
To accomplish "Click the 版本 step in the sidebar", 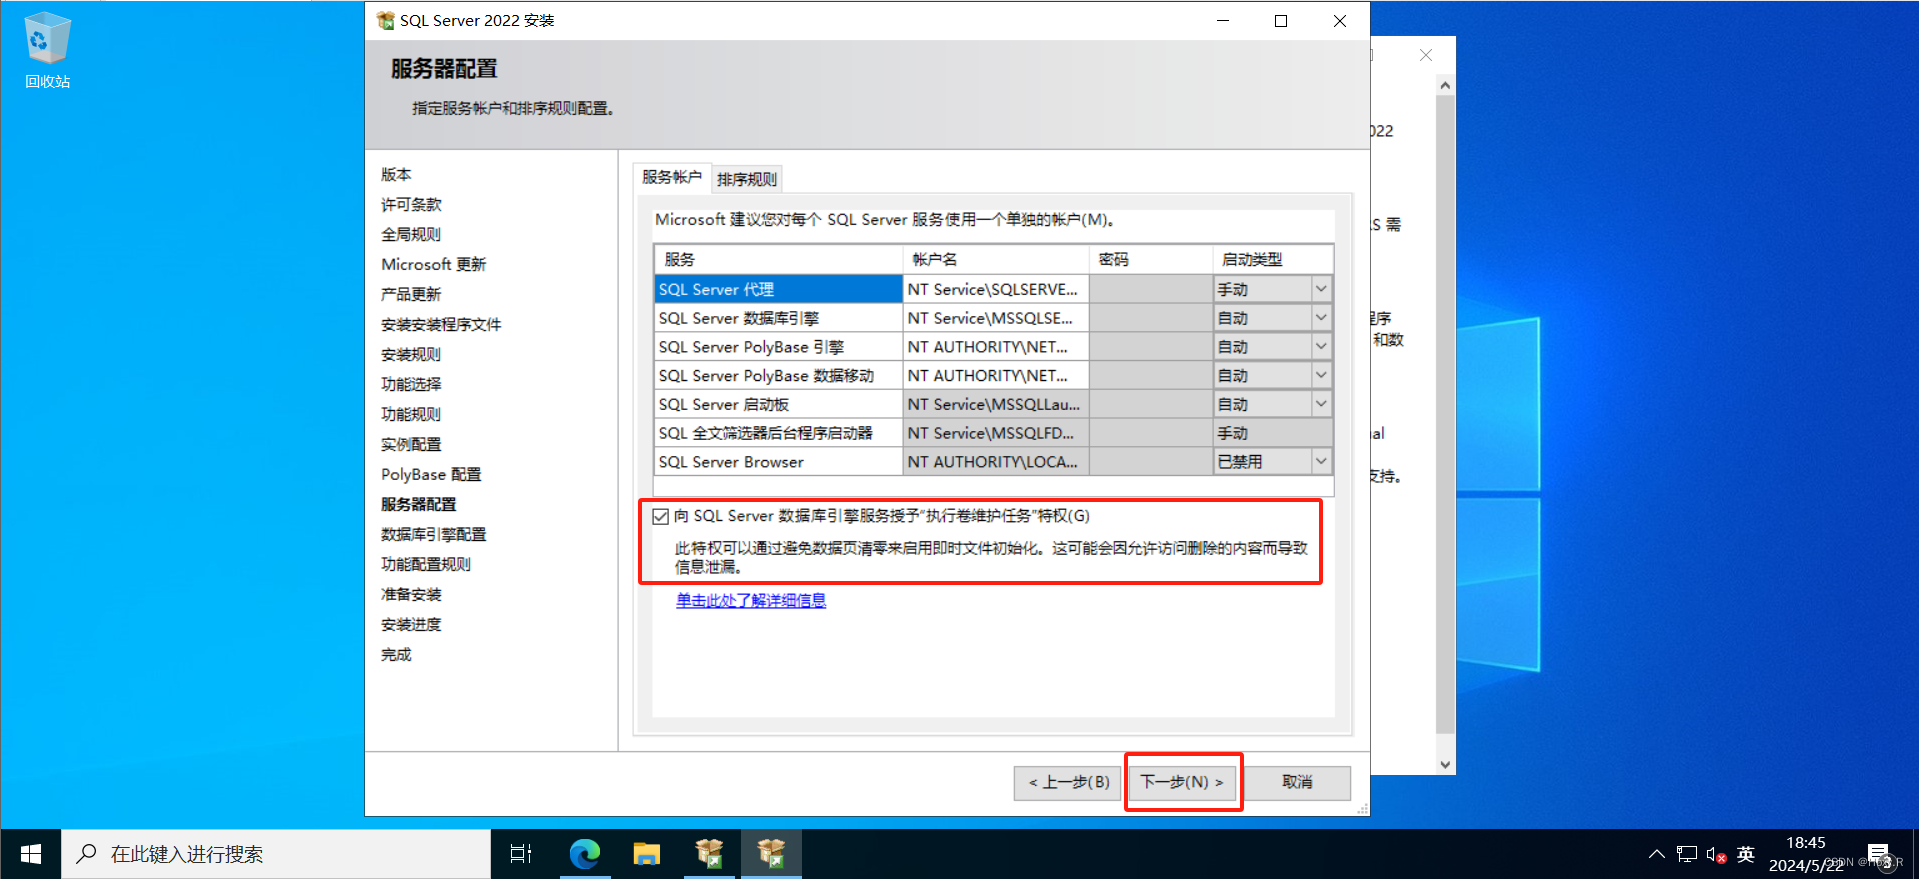I will point(396,174).
